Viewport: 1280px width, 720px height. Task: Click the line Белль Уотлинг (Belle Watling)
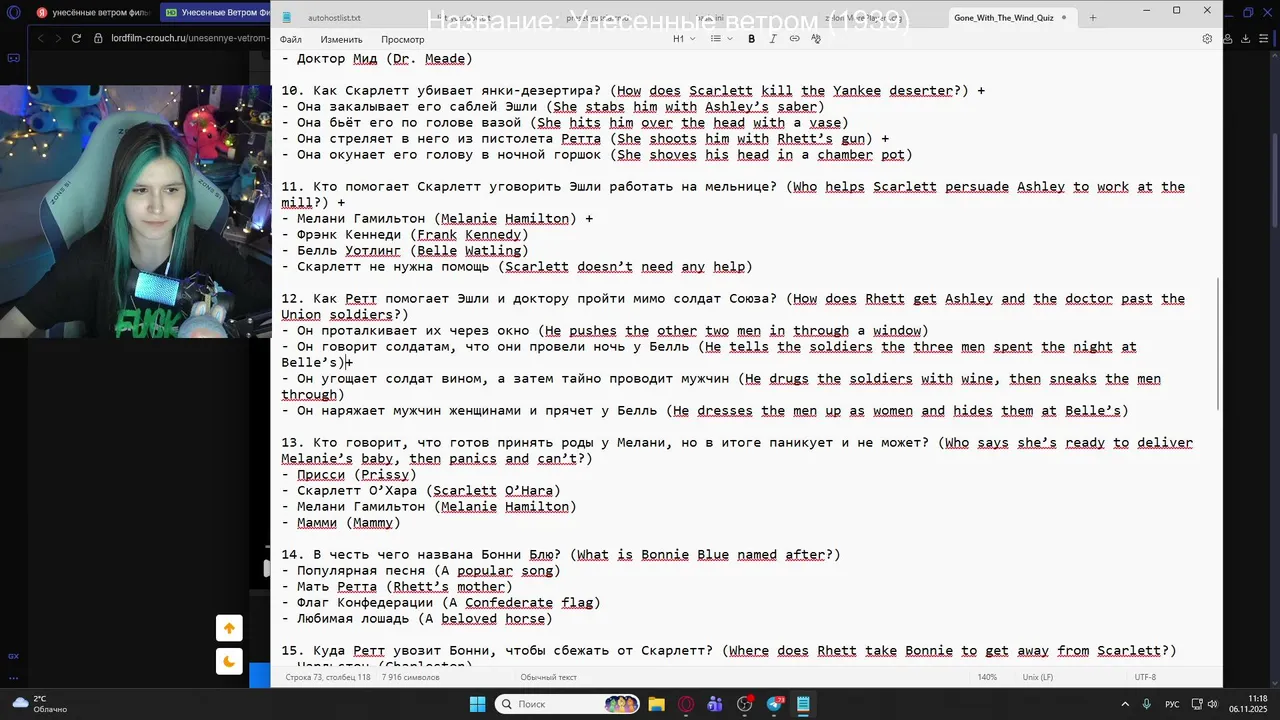[x=405, y=250]
